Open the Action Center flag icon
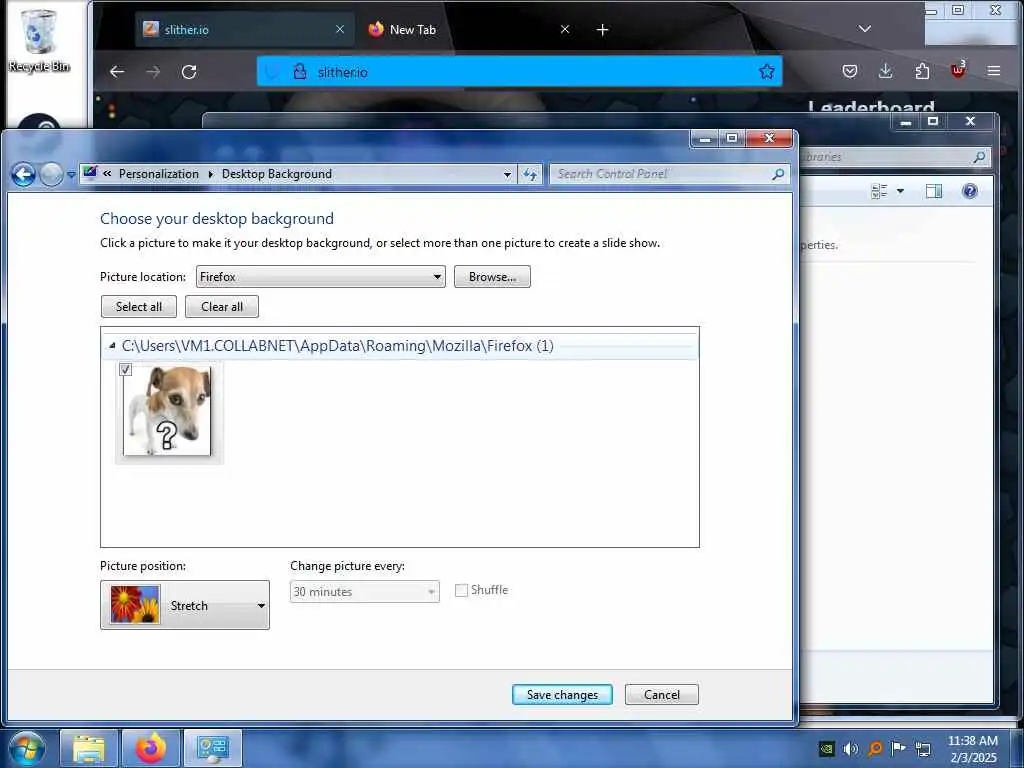Viewport: 1024px width, 768px height. 899,748
